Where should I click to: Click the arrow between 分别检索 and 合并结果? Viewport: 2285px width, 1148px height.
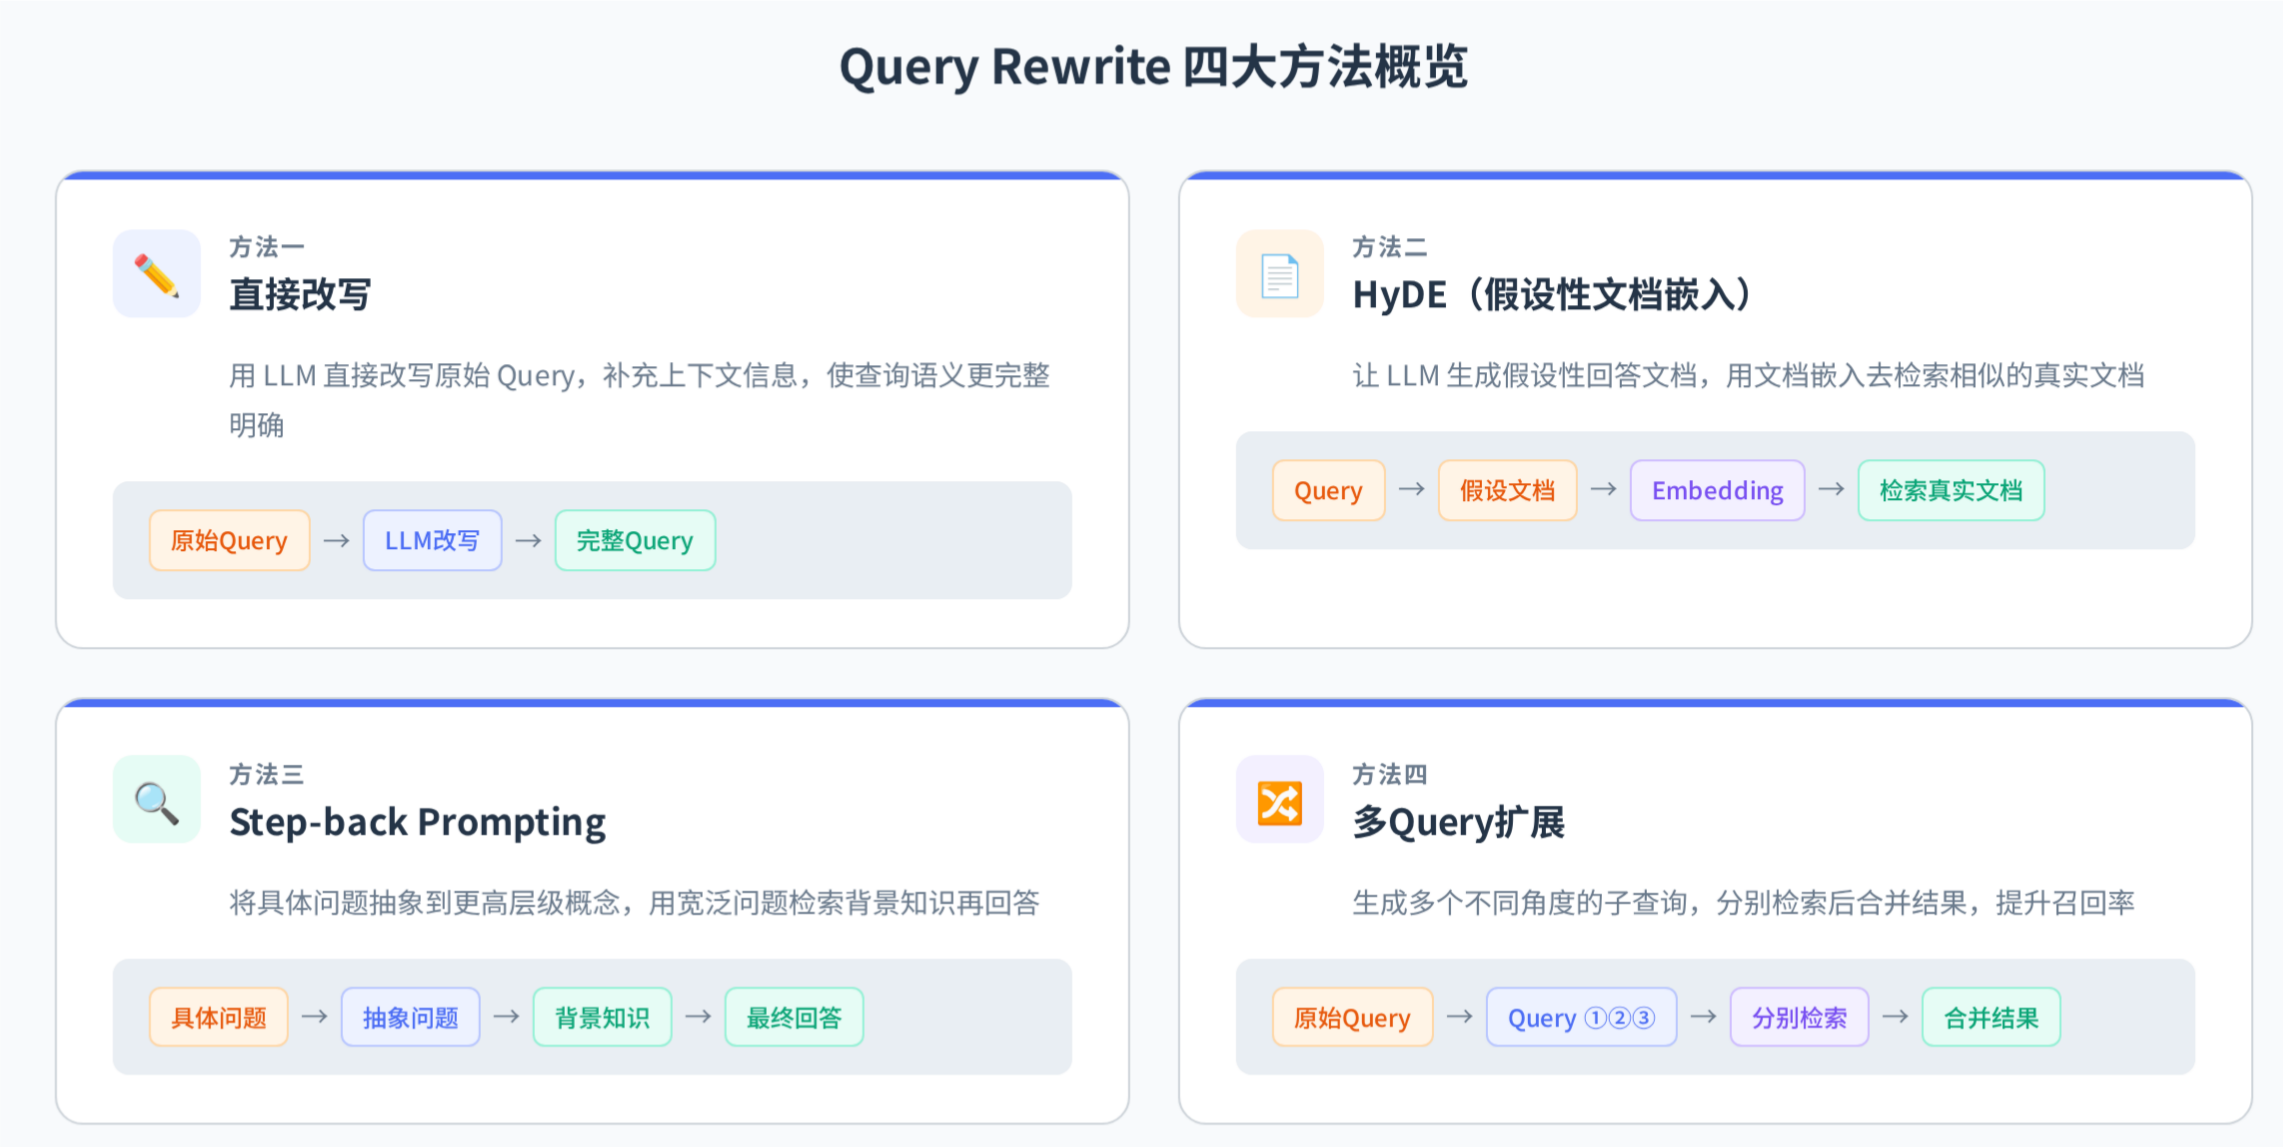(x=1896, y=1016)
